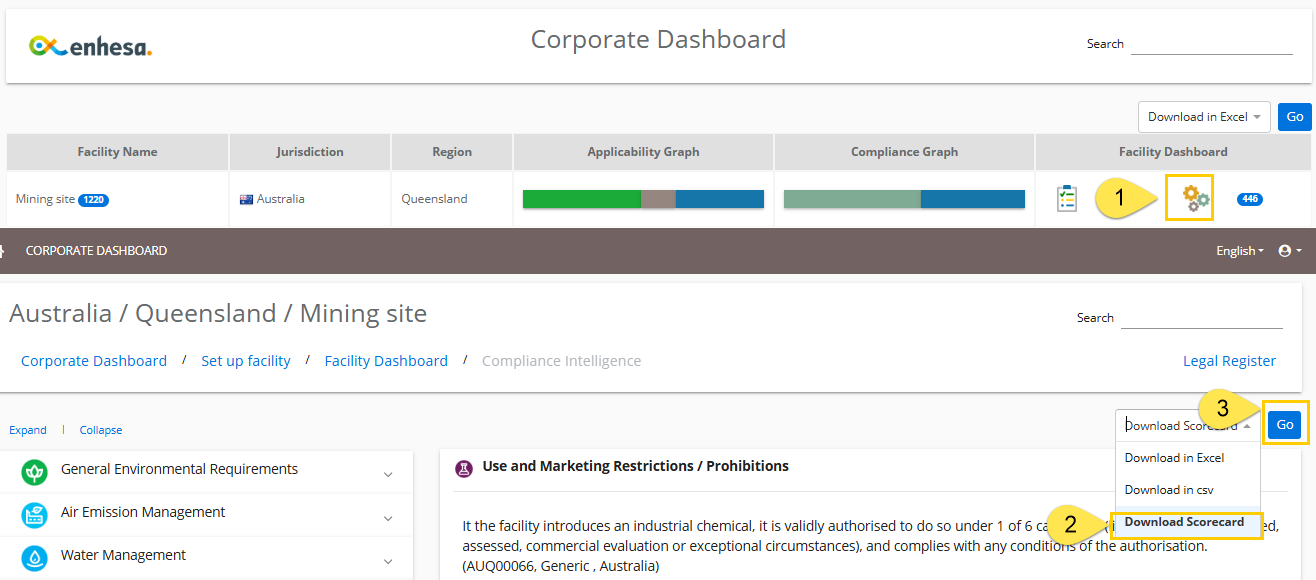The image size is (1316, 580).
Task: Click the 446 count badge
Action: coord(1250,199)
